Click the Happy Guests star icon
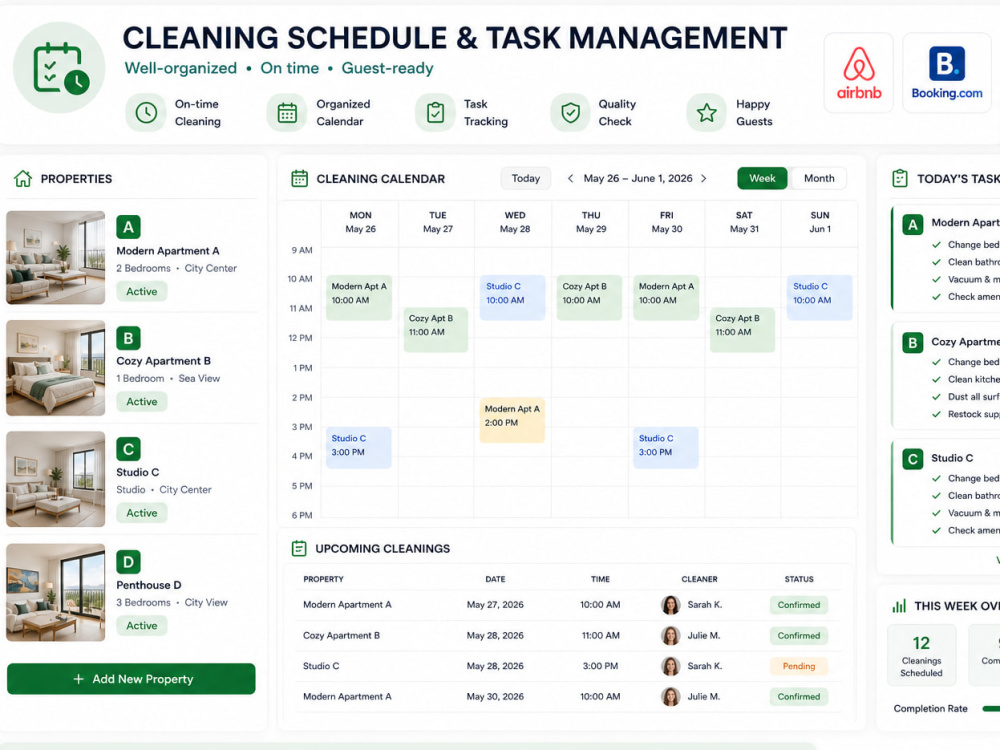 707,113
